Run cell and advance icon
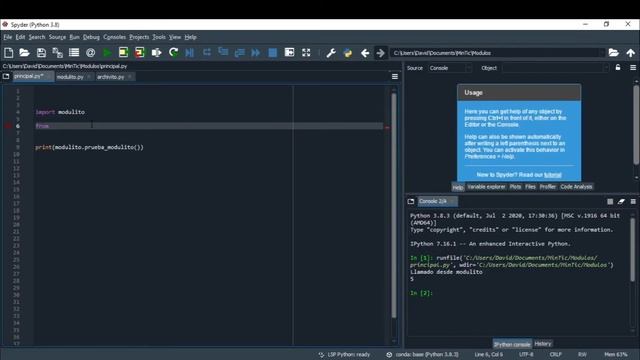This screenshot has height=360, width=640. point(140,53)
